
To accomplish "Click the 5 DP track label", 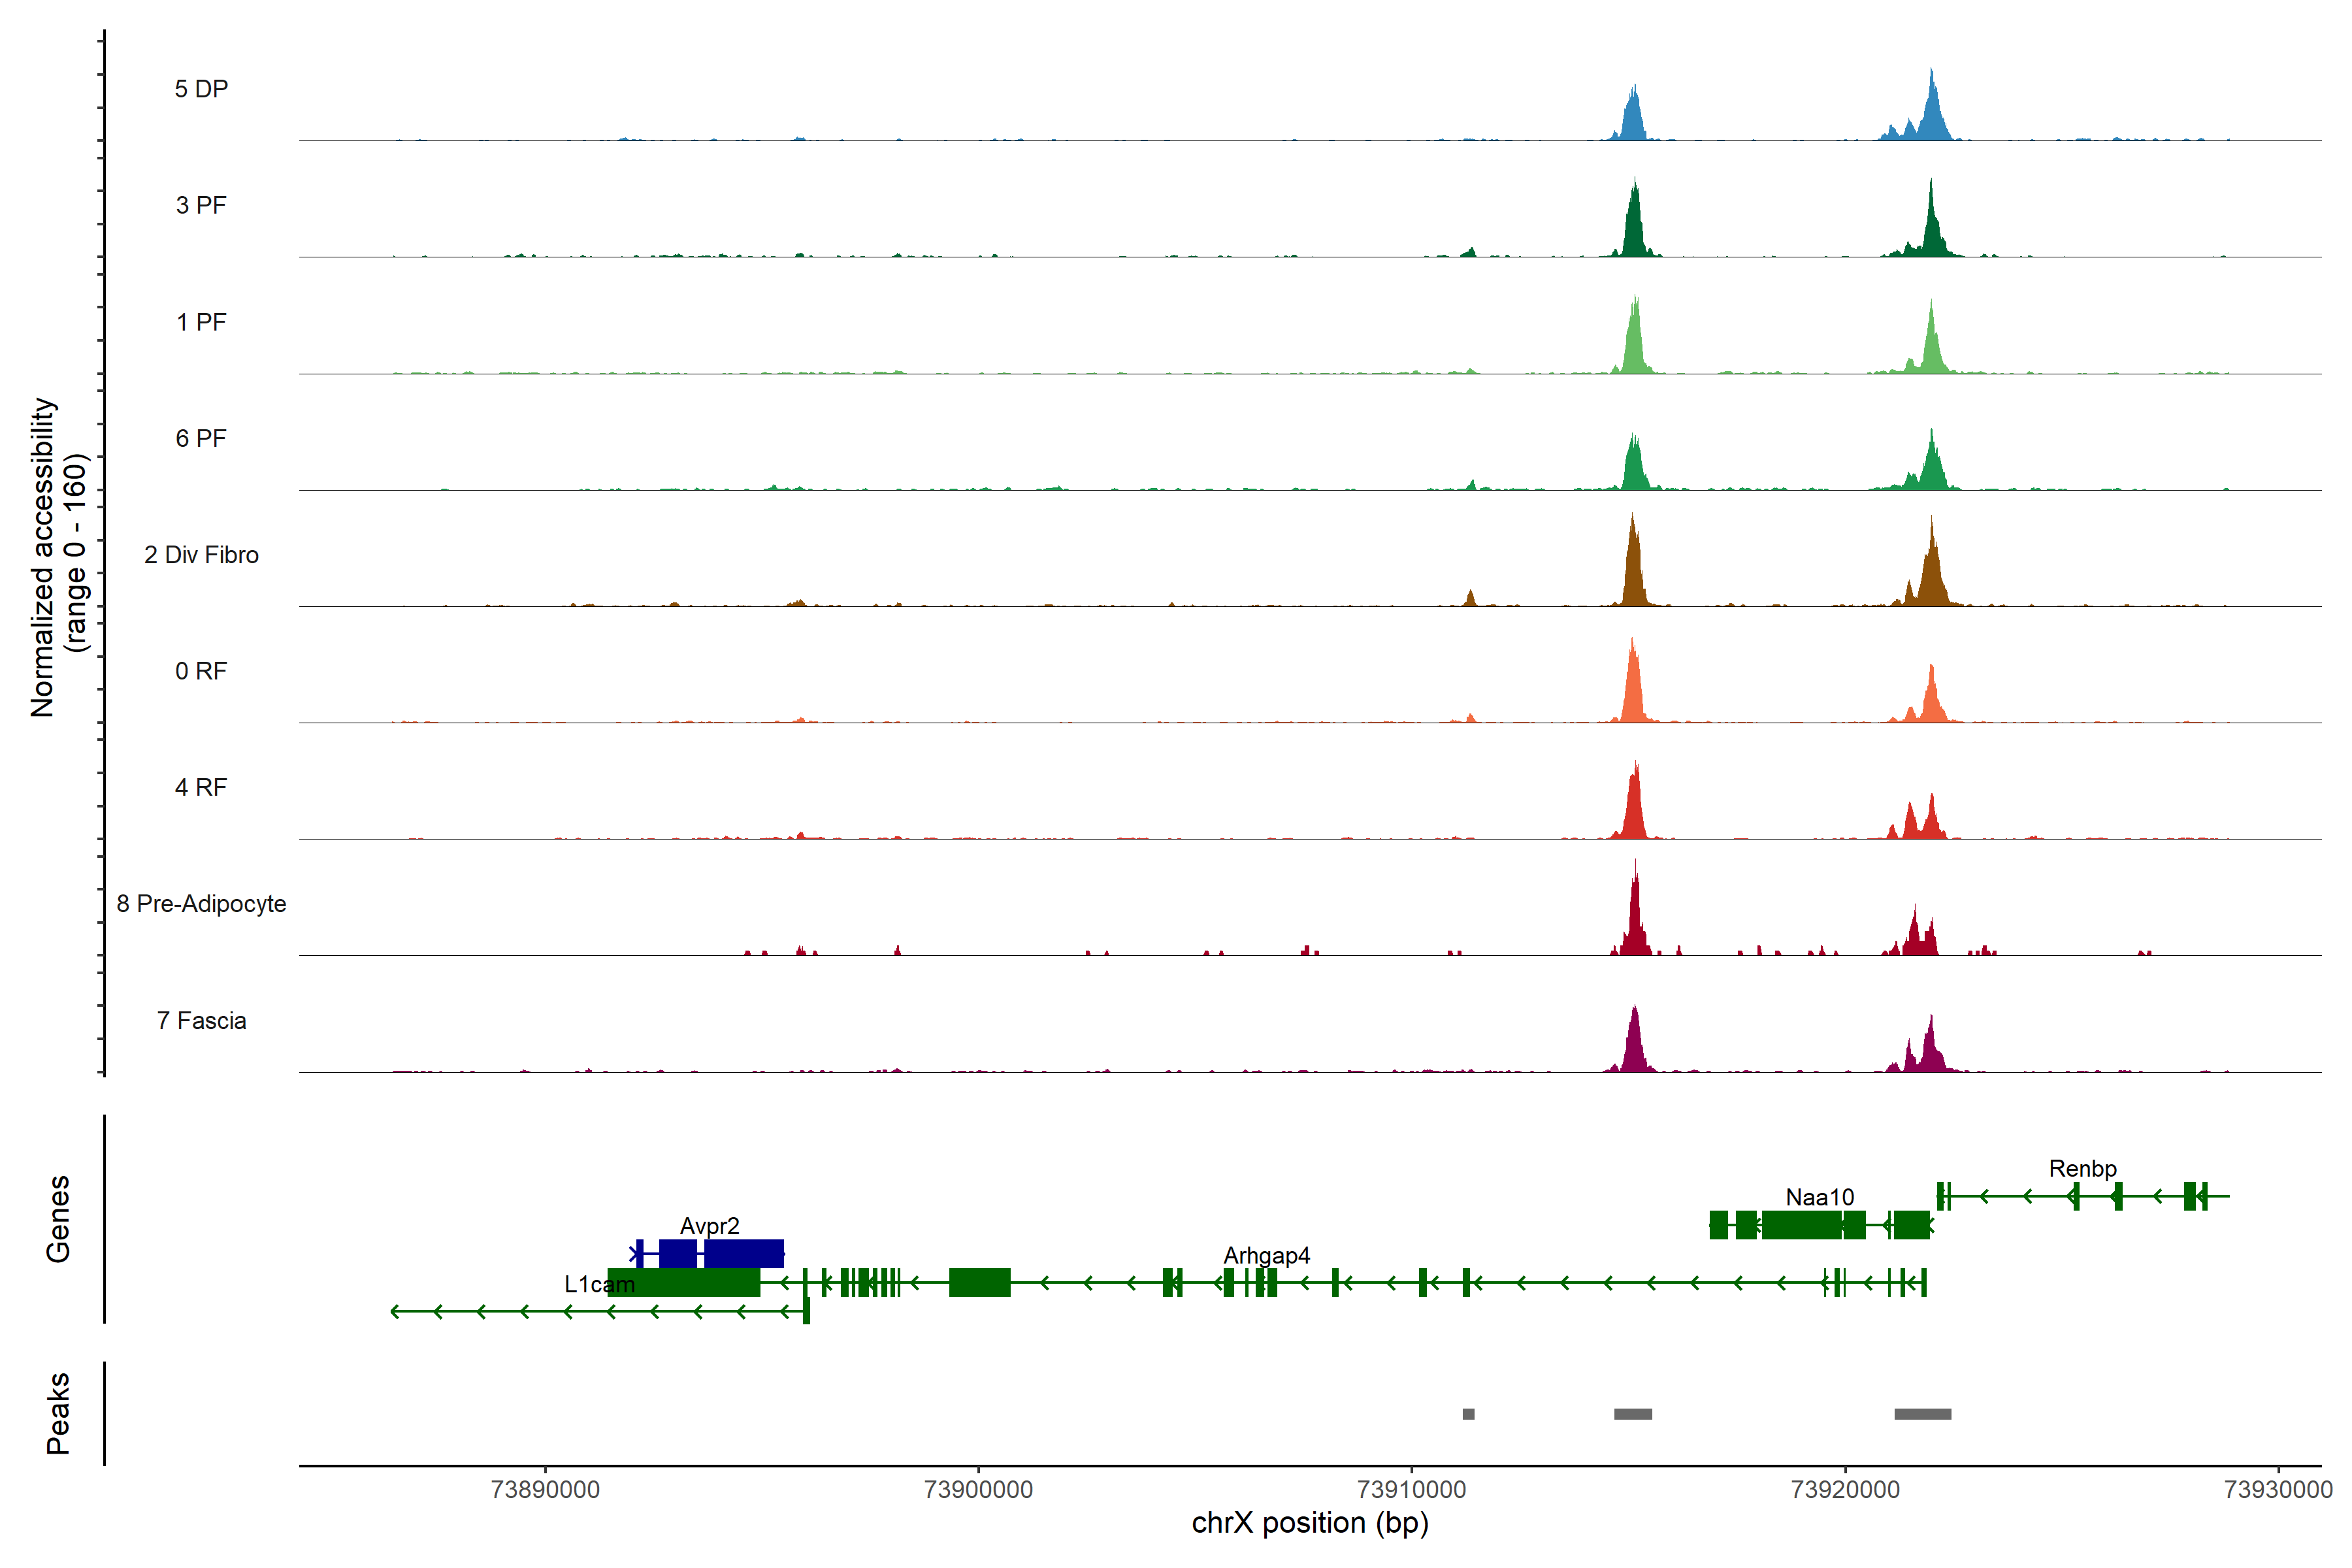I will (x=201, y=89).
